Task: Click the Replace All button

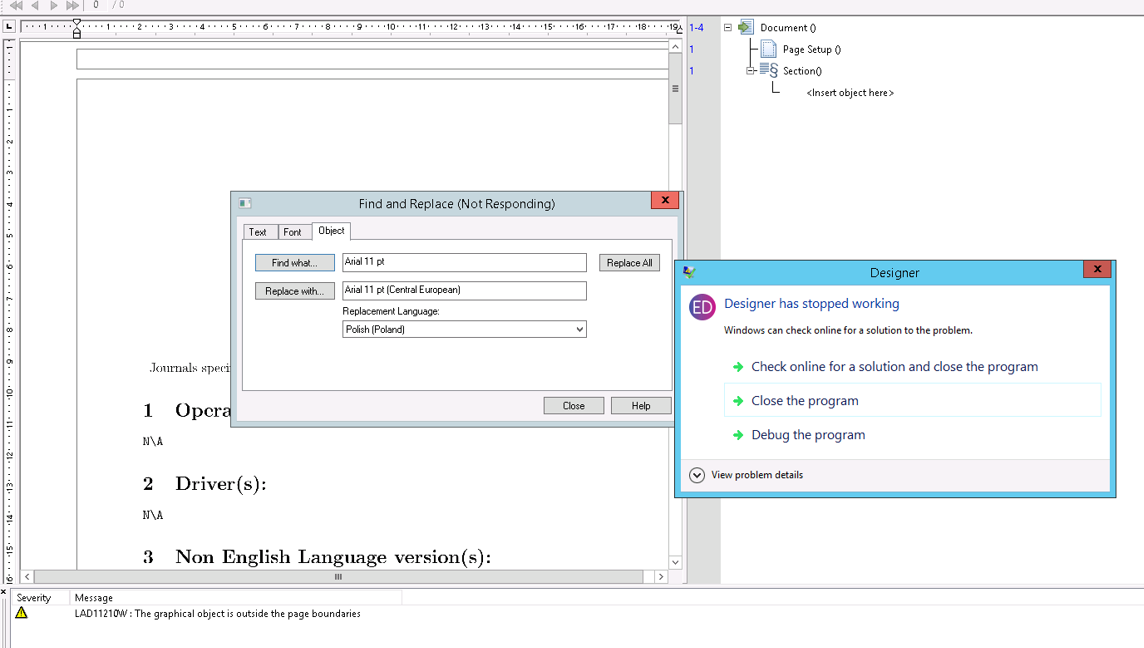Action: (629, 262)
